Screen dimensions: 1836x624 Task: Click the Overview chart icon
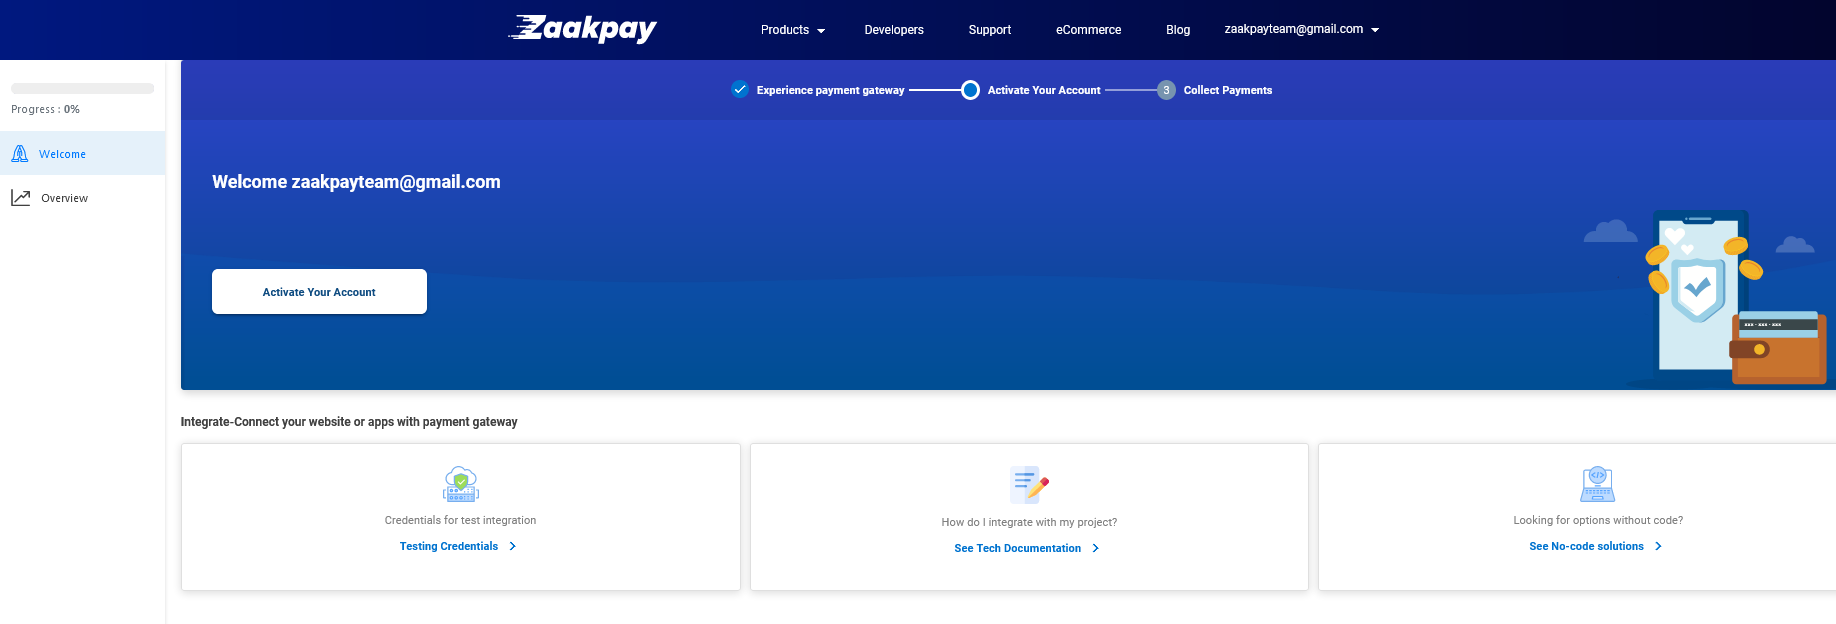tap(21, 198)
